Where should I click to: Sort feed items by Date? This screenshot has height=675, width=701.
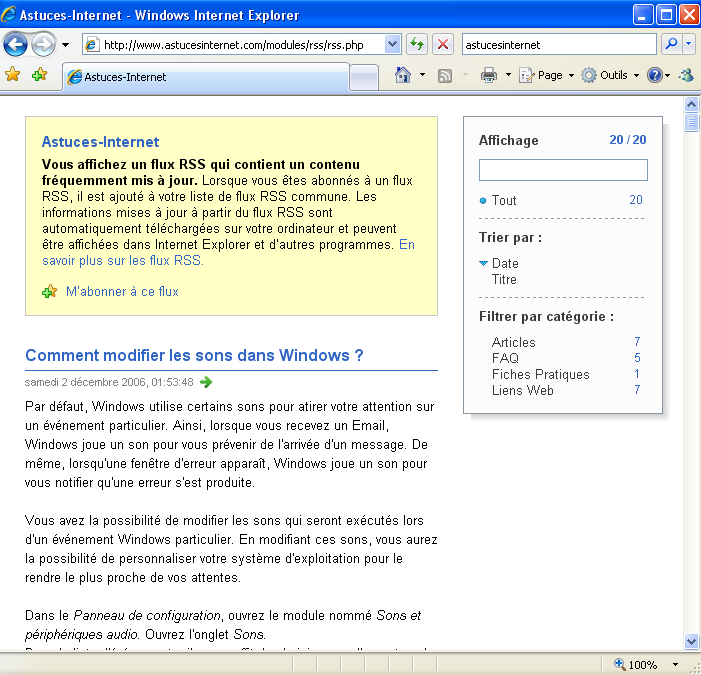tap(505, 263)
